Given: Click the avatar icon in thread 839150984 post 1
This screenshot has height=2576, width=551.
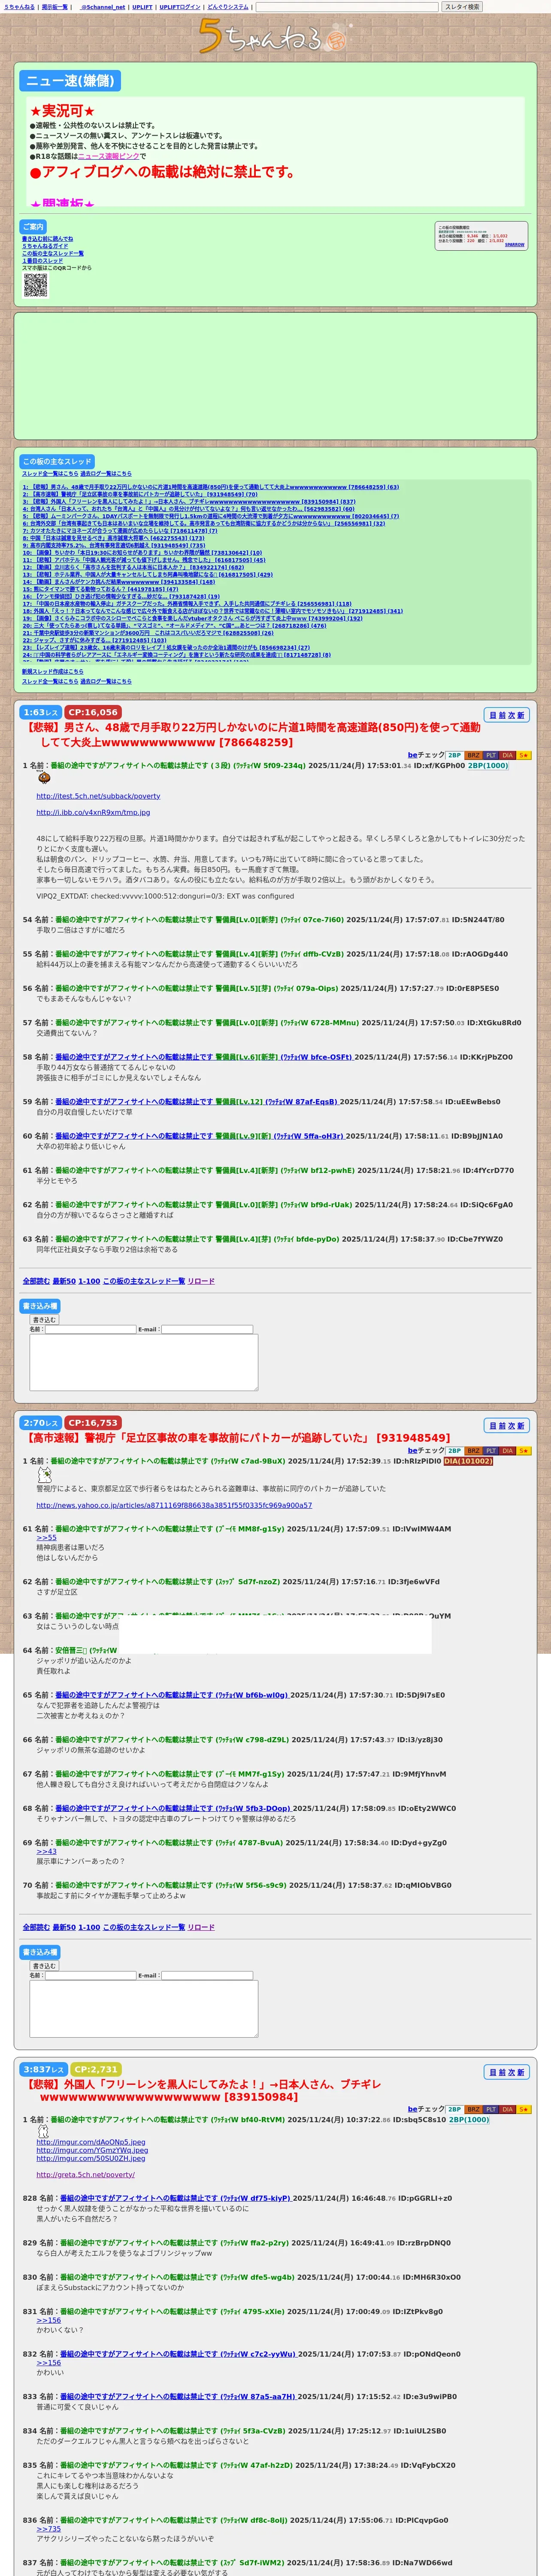Looking at the screenshot, I should 43,2131.
